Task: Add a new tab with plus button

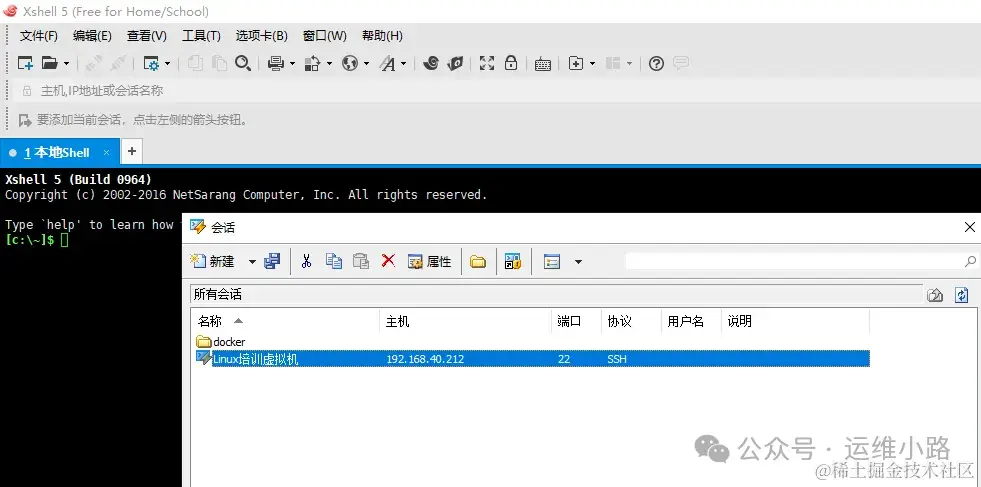Action: [131, 151]
